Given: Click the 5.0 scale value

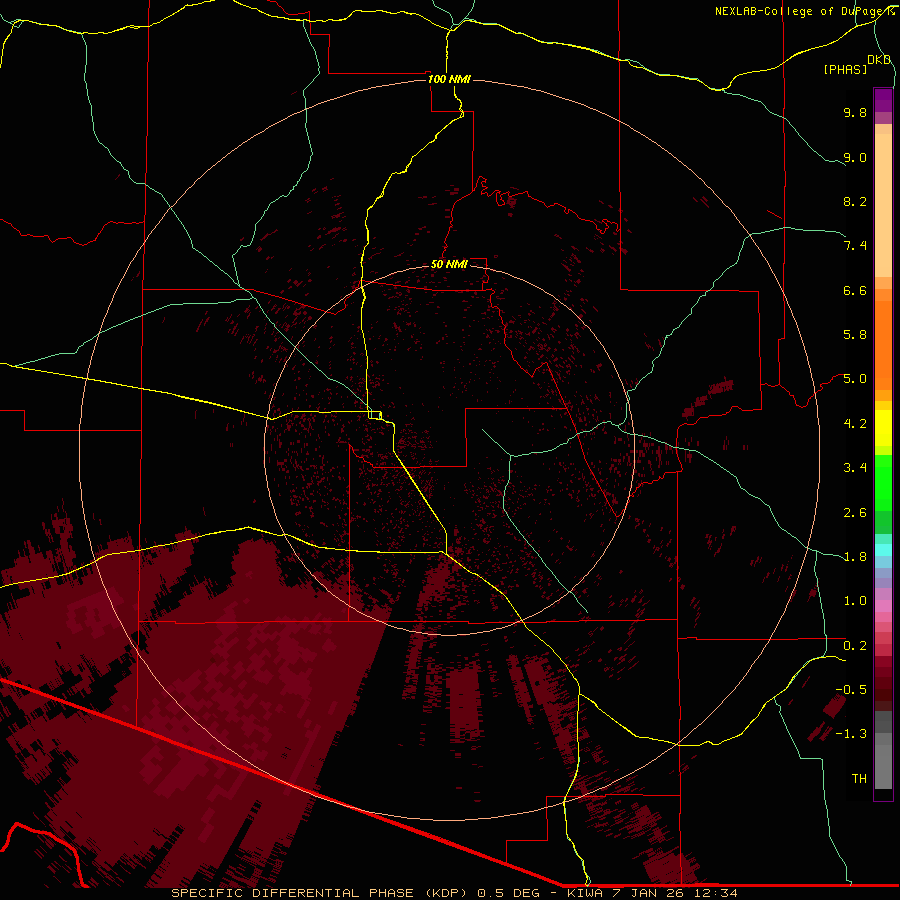Looking at the screenshot, I should tap(855, 379).
